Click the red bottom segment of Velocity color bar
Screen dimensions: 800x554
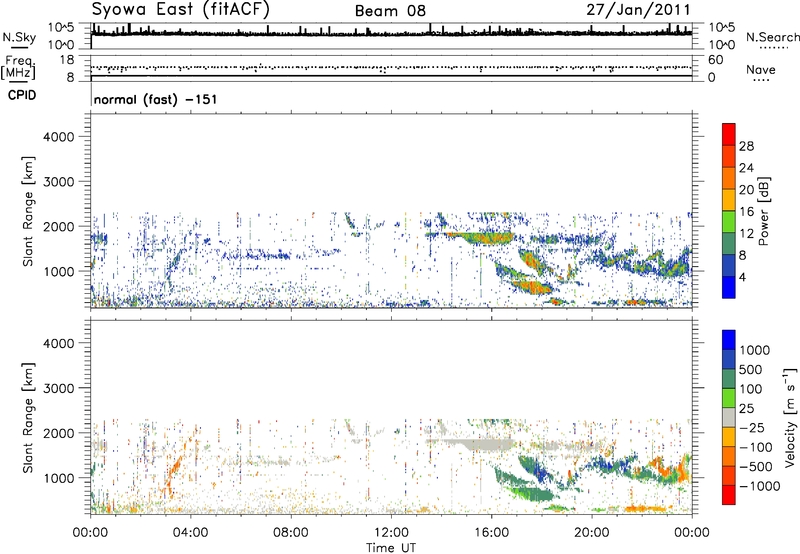tap(729, 495)
